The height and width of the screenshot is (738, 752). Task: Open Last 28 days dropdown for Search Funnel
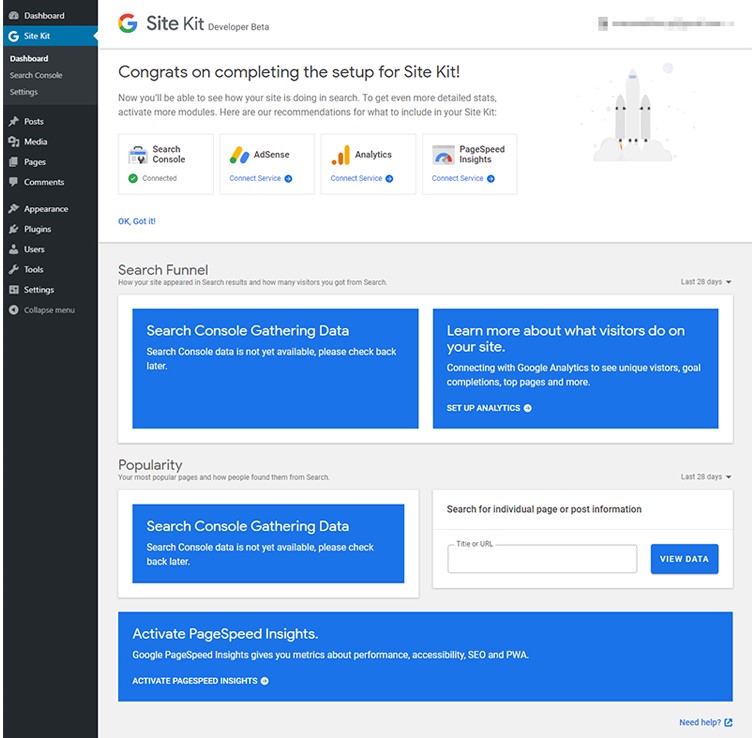pyautogui.click(x=706, y=281)
